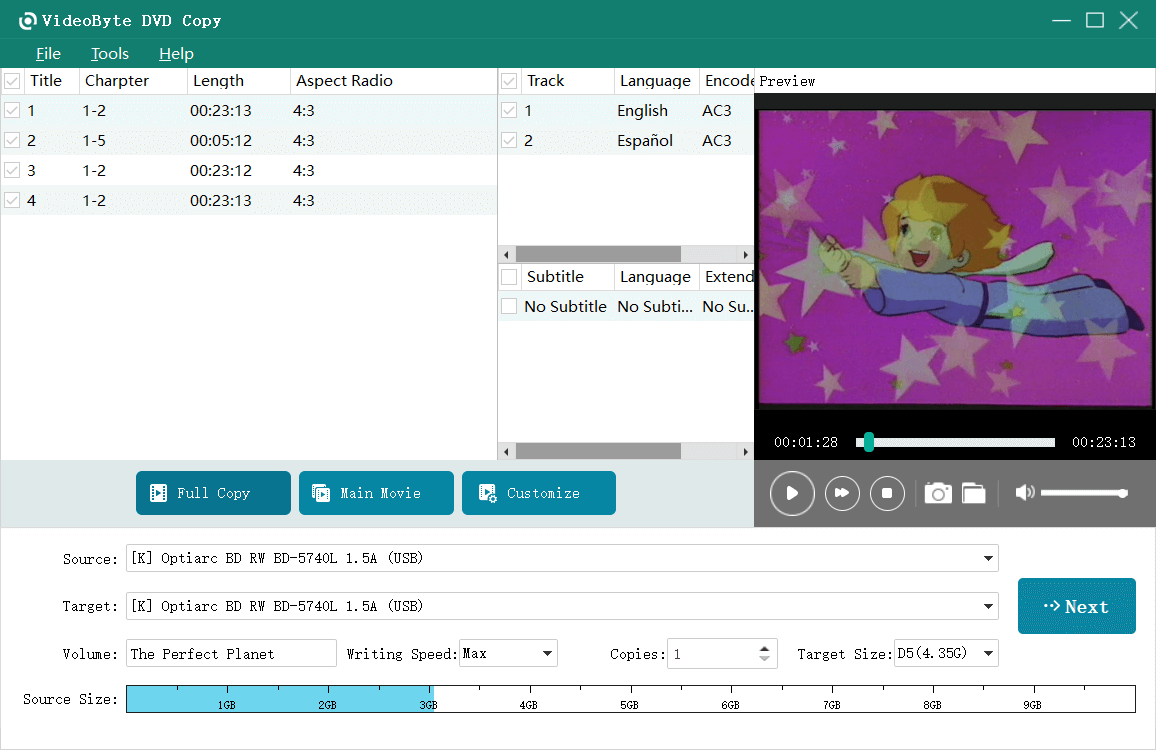Click the Length column header
Viewport: 1156px width, 750px height.
239,81
